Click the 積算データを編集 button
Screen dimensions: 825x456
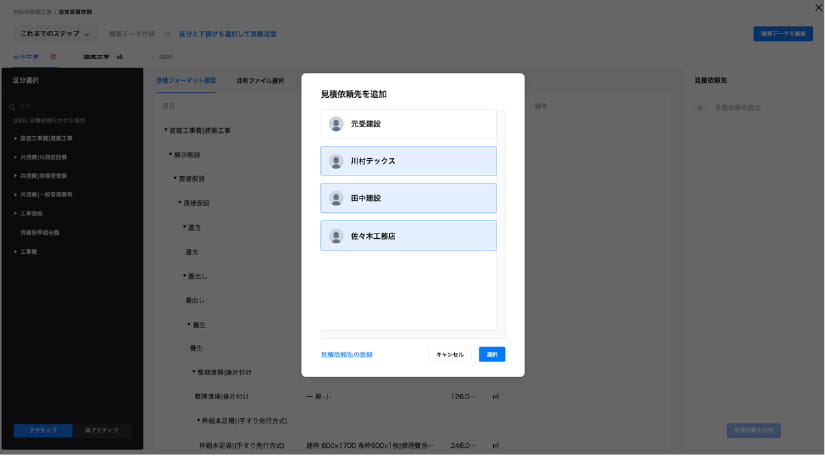point(782,34)
